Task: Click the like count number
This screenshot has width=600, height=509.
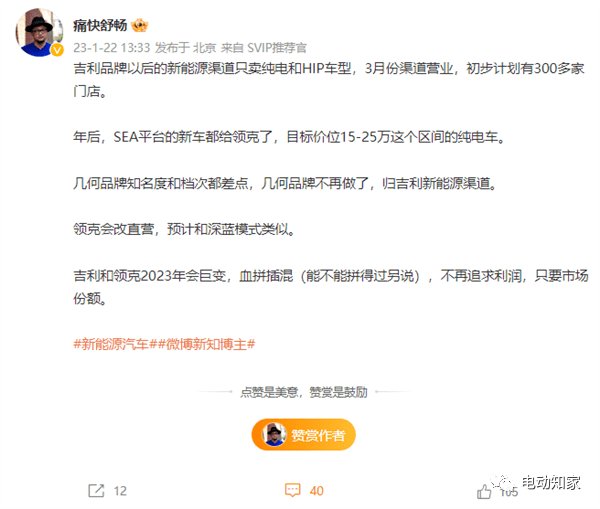Action: tap(509, 492)
